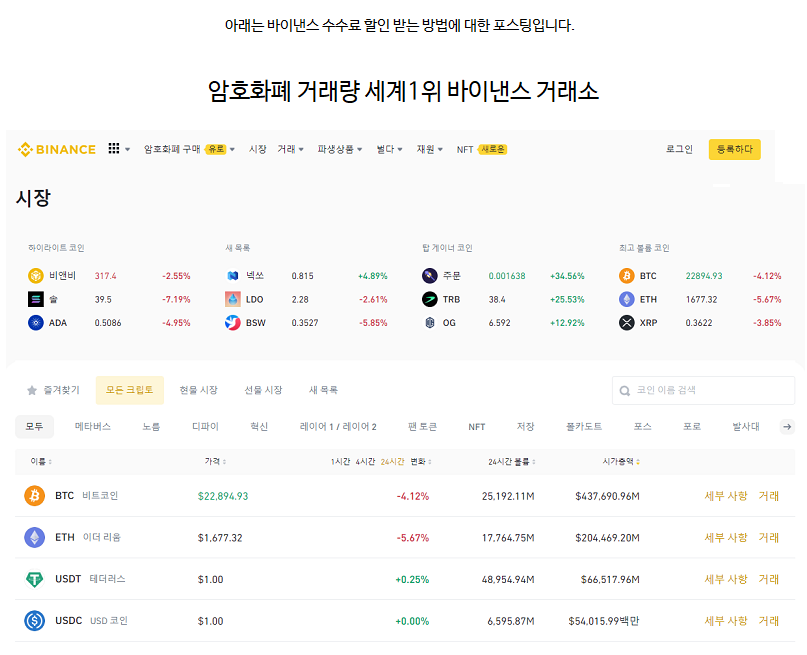The width and height of the screenshot is (807, 655).
Task: Switch to the 현물 시장 tab
Action: pos(198,390)
